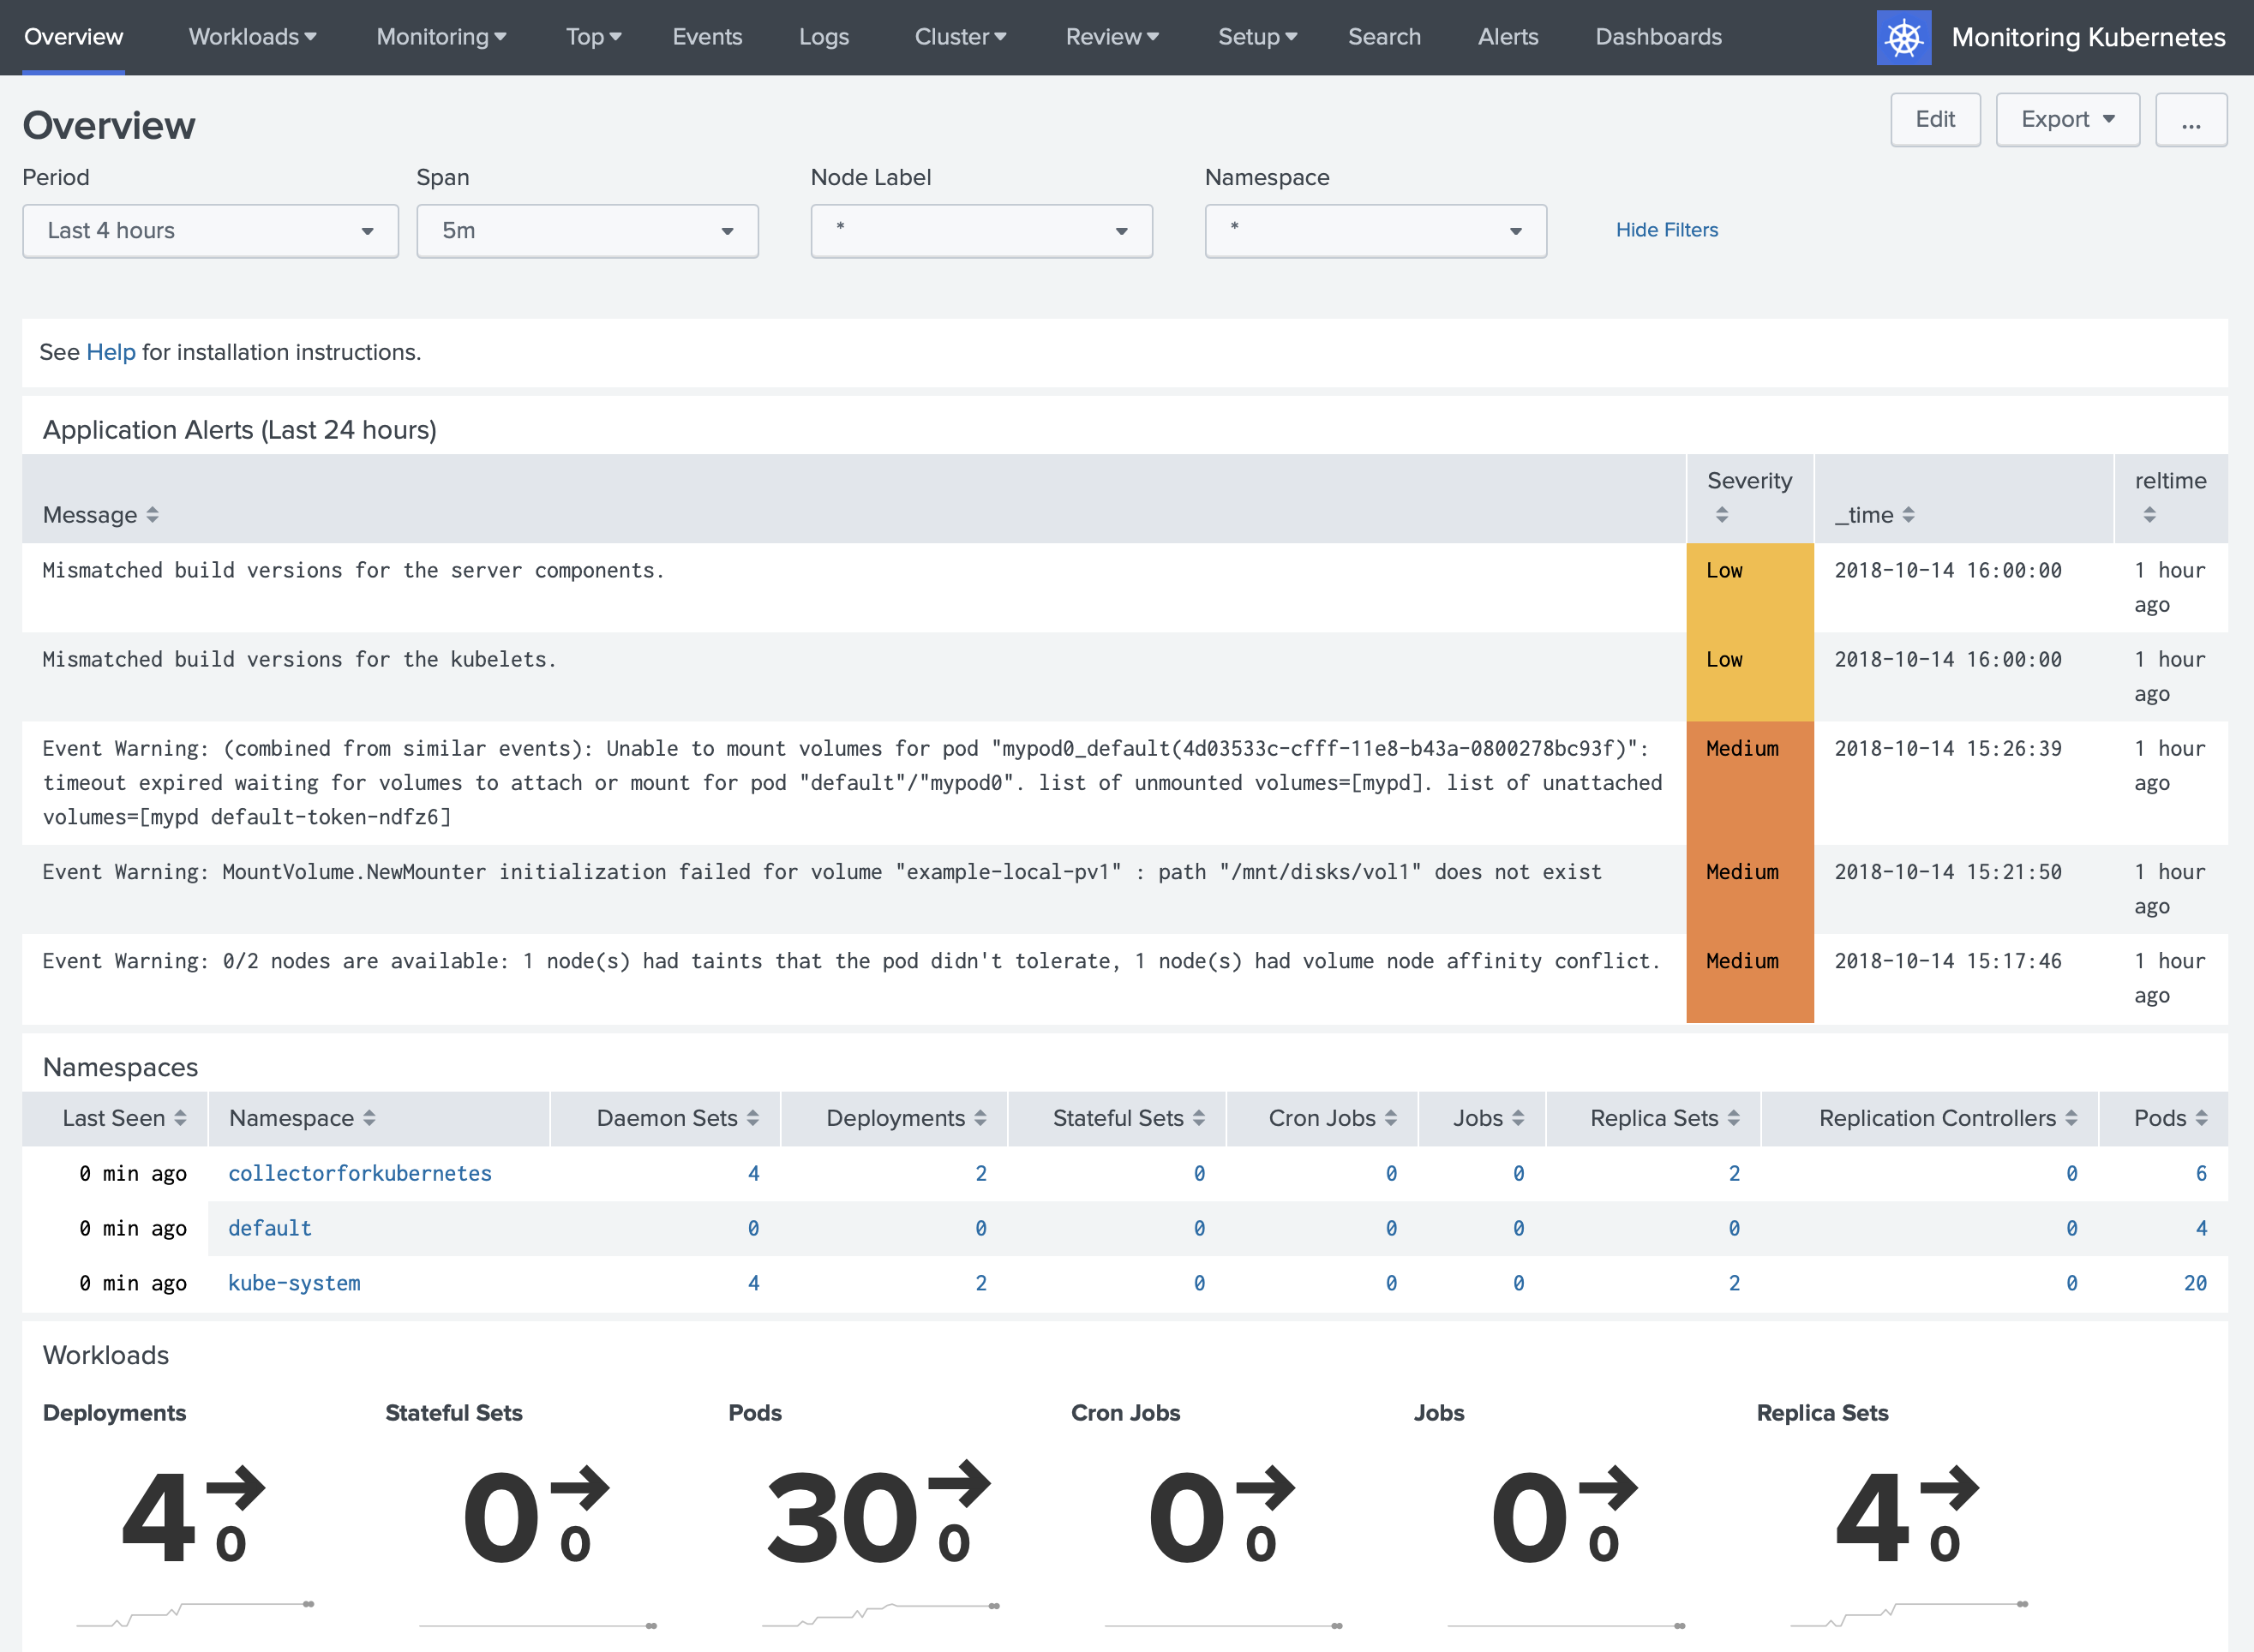Open the Review dropdown menu
Viewport: 2254px width, 1652px height.
click(1112, 35)
